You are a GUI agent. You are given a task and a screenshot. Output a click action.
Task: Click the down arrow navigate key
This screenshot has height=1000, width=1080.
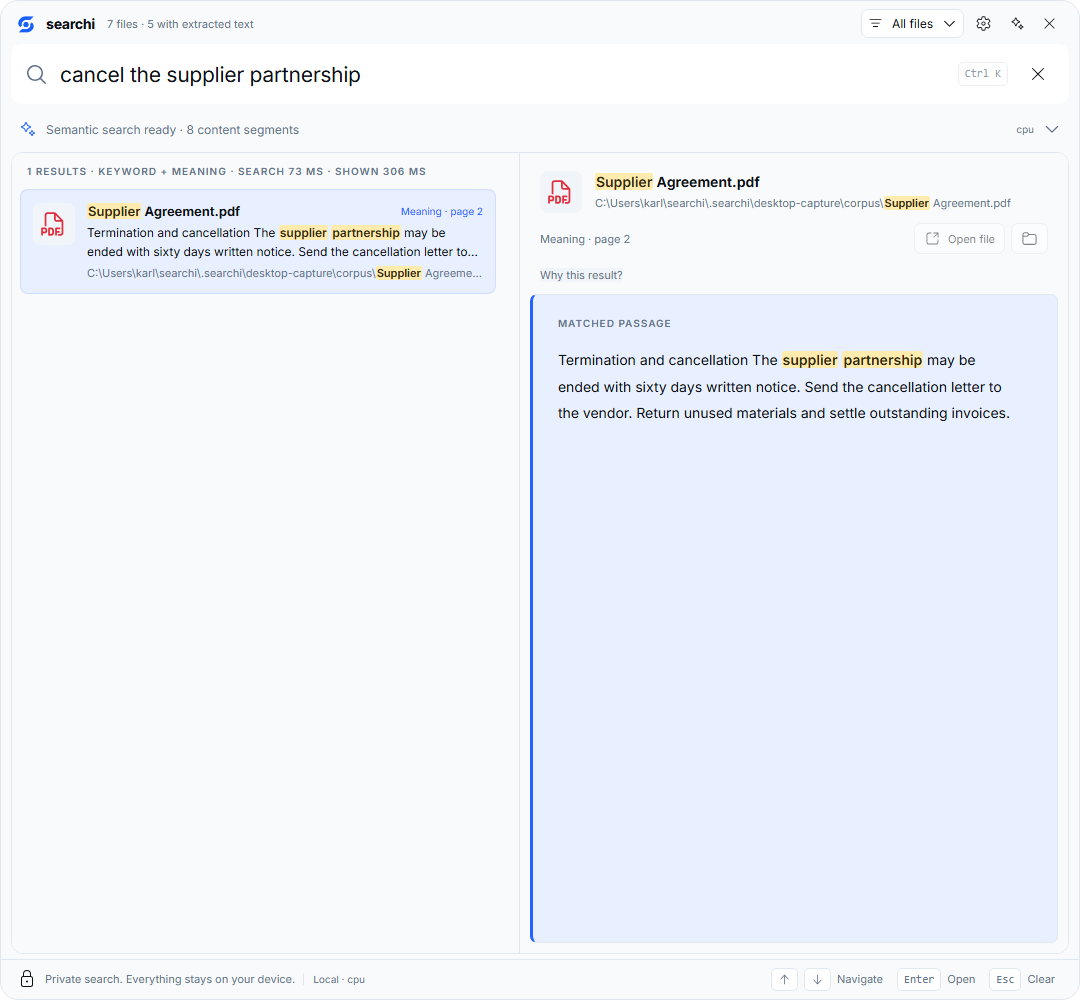817,979
